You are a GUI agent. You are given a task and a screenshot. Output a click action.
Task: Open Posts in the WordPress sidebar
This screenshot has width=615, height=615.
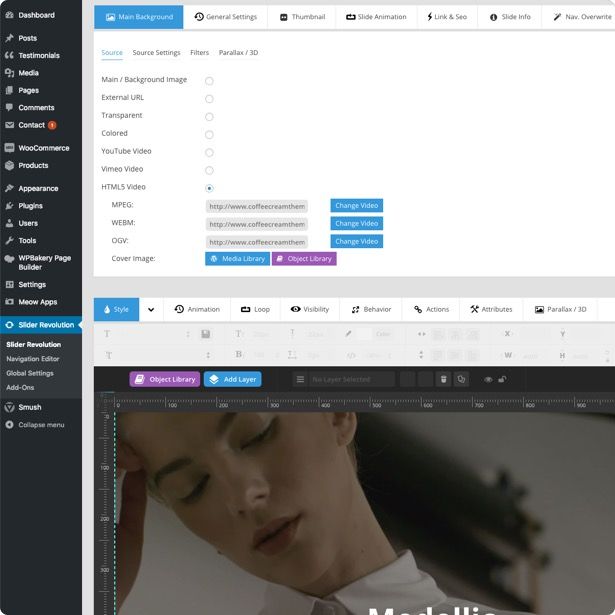[27, 38]
